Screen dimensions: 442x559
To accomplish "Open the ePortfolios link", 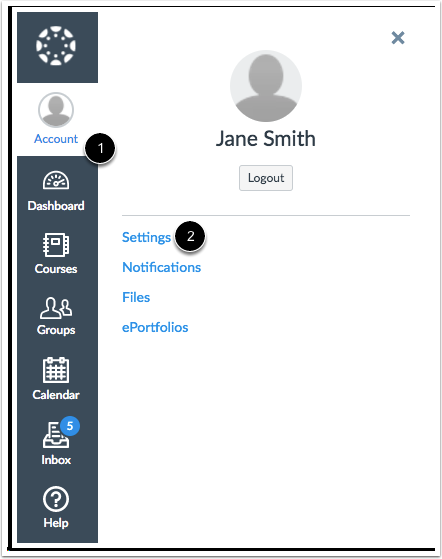I will tap(155, 327).
